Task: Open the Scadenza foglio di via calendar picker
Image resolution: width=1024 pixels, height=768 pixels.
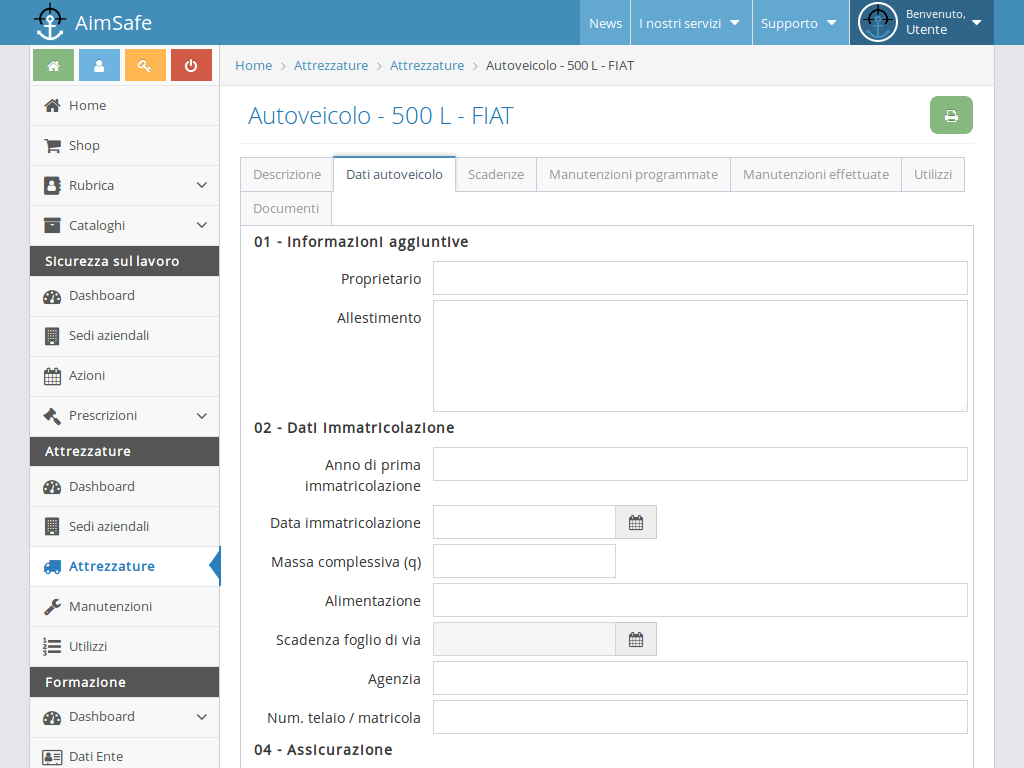Action: pos(635,639)
